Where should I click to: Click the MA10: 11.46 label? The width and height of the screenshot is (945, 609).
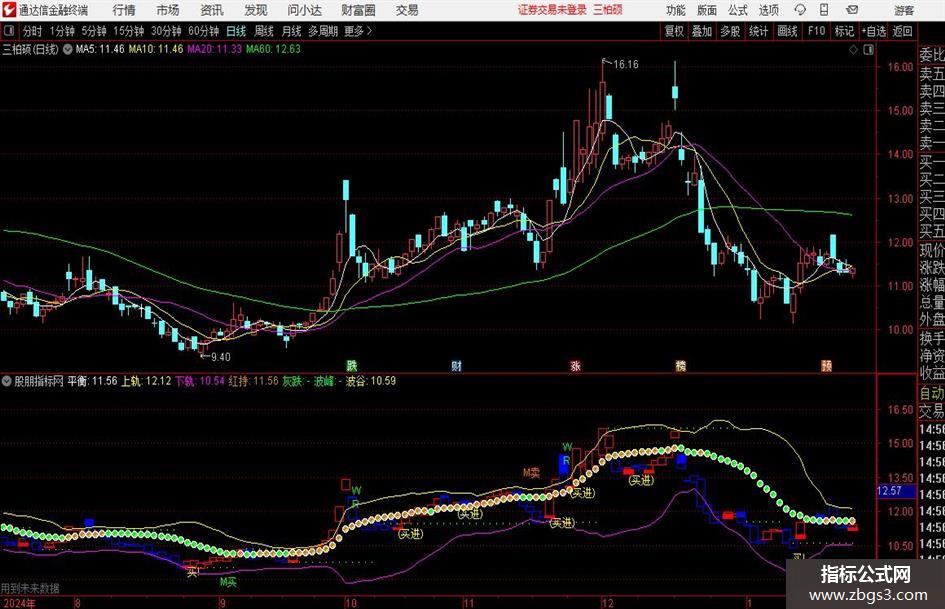[x=155, y=49]
